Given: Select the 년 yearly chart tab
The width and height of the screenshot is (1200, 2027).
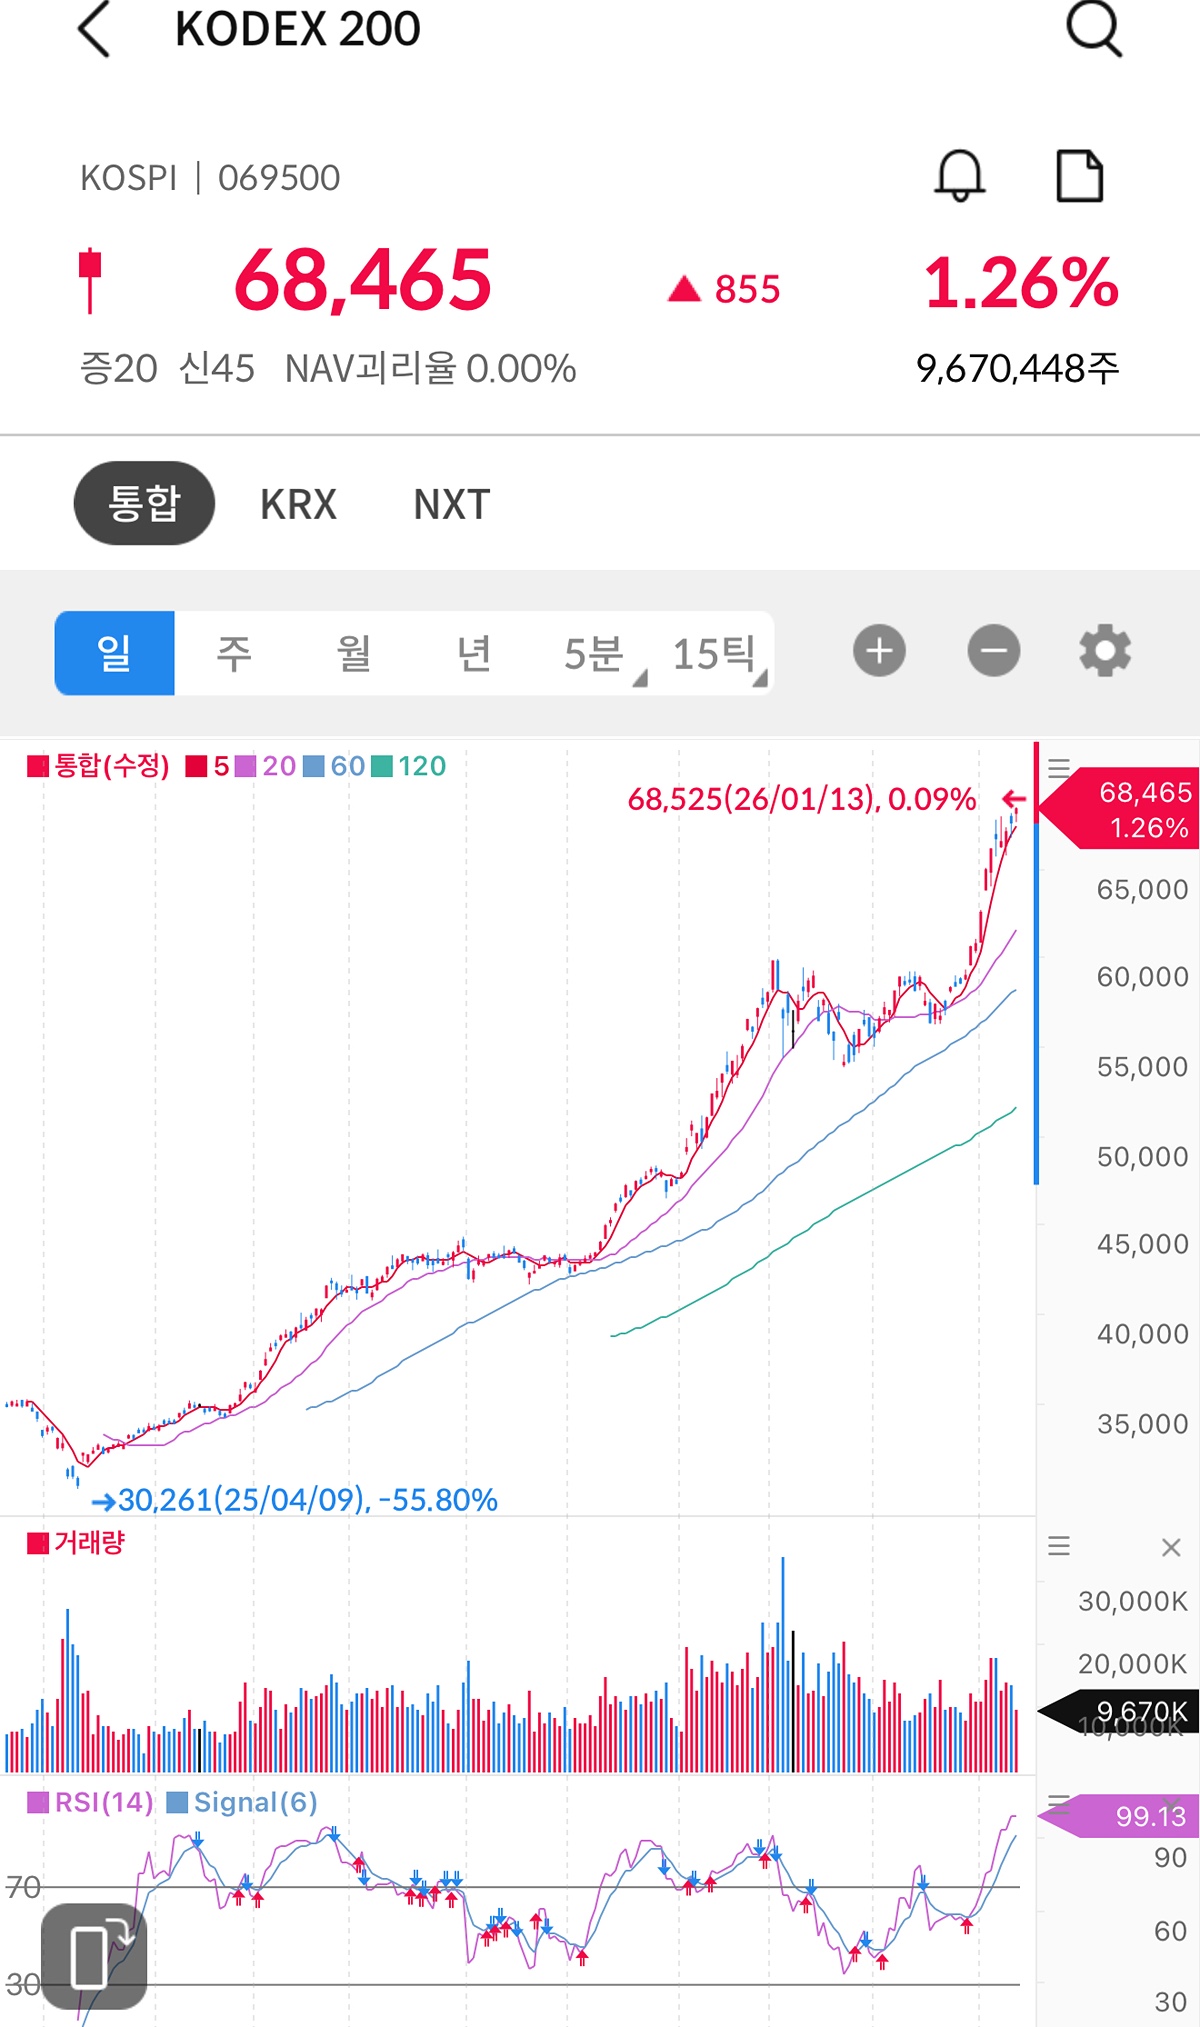Looking at the screenshot, I should click(x=474, y=654).
